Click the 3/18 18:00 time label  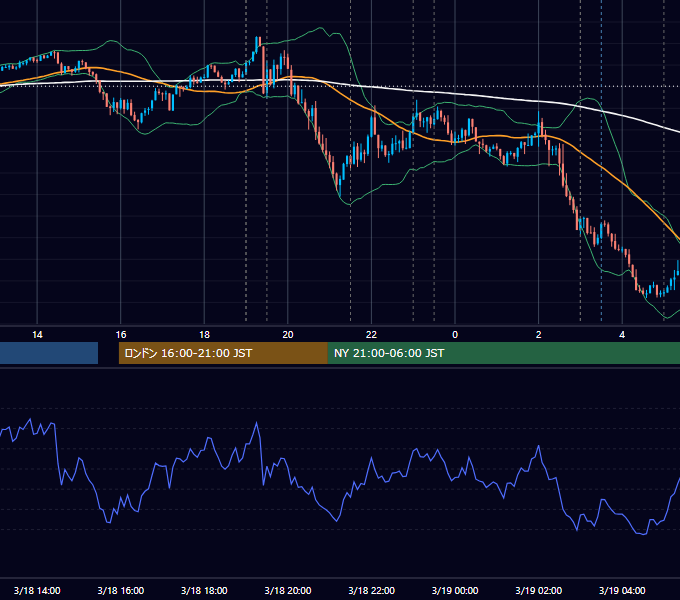coord(204,590)
